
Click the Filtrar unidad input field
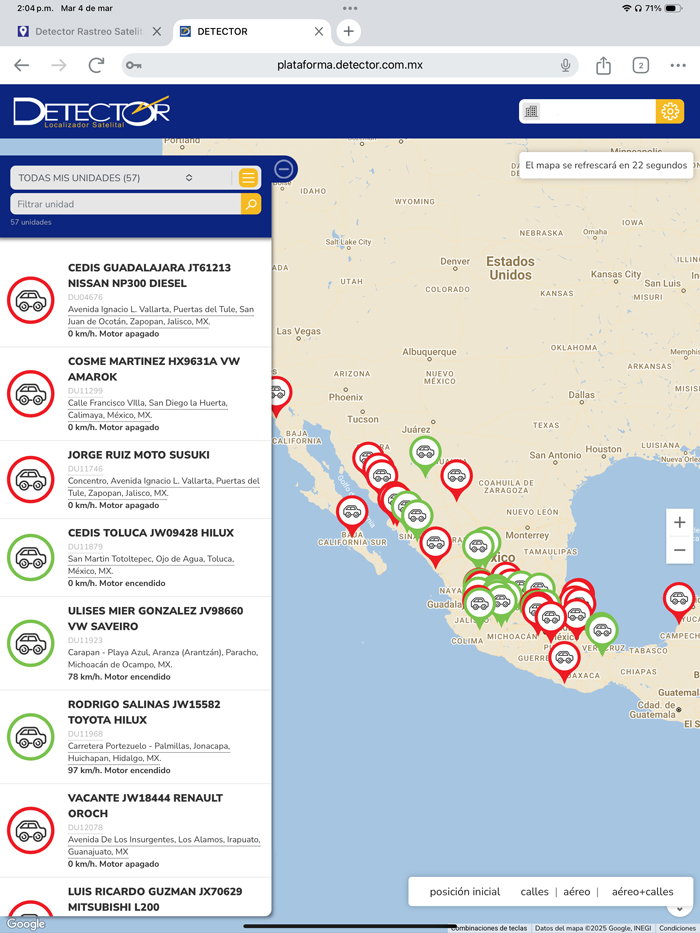pos(125,204)
